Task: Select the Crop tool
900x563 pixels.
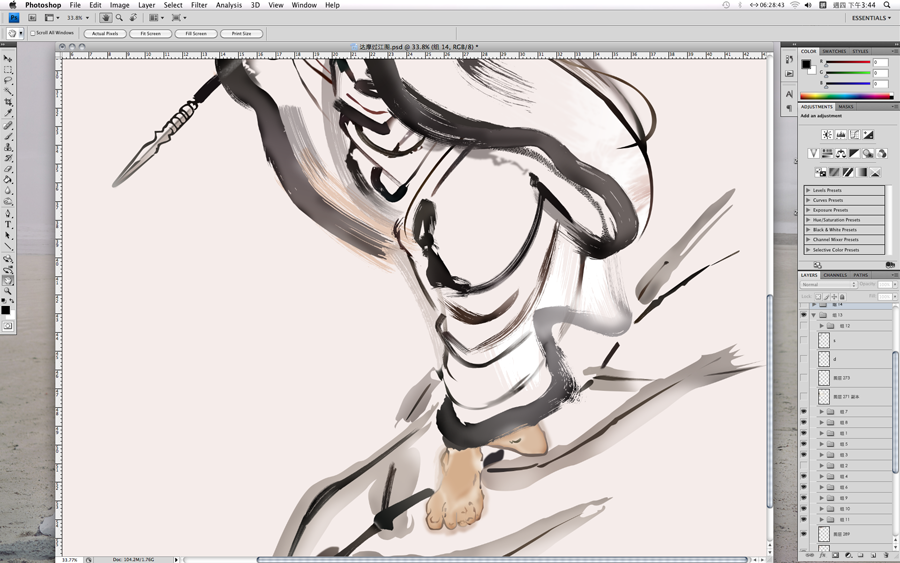Action: click(7, 102)
